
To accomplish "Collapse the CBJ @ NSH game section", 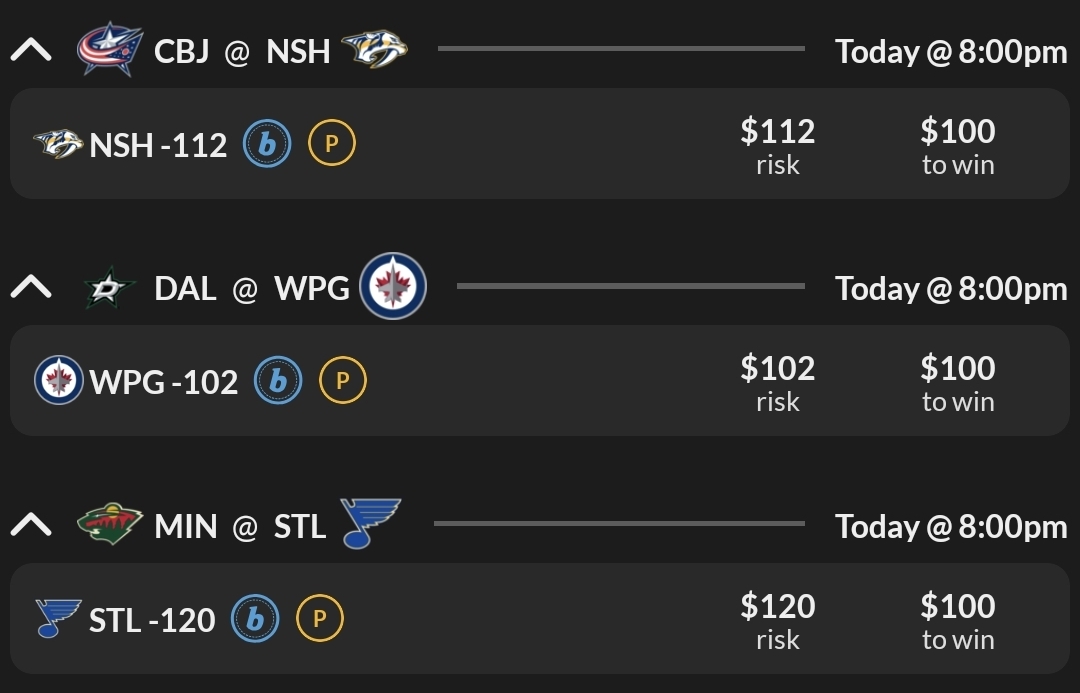I will (31, 50).
